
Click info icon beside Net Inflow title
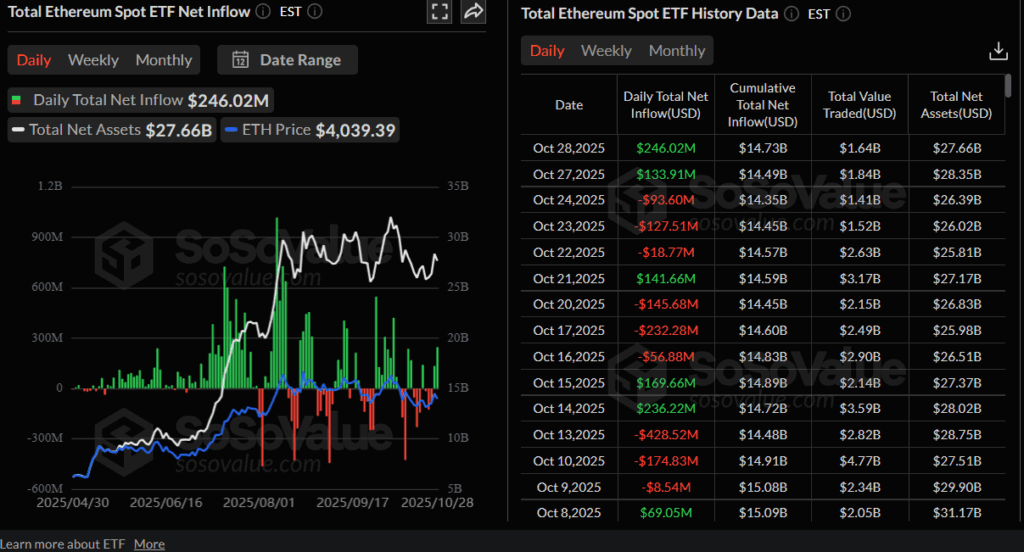[263, 11]
